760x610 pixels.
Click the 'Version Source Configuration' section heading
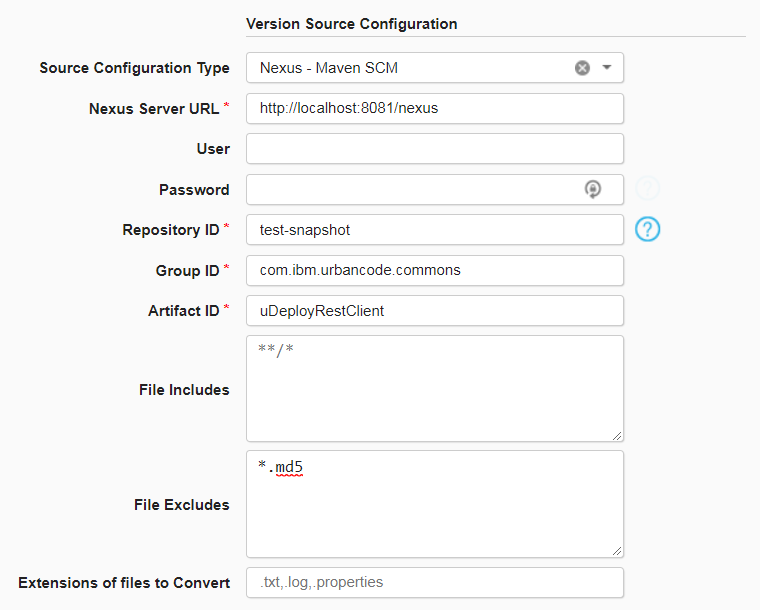[x=351, y=23]
